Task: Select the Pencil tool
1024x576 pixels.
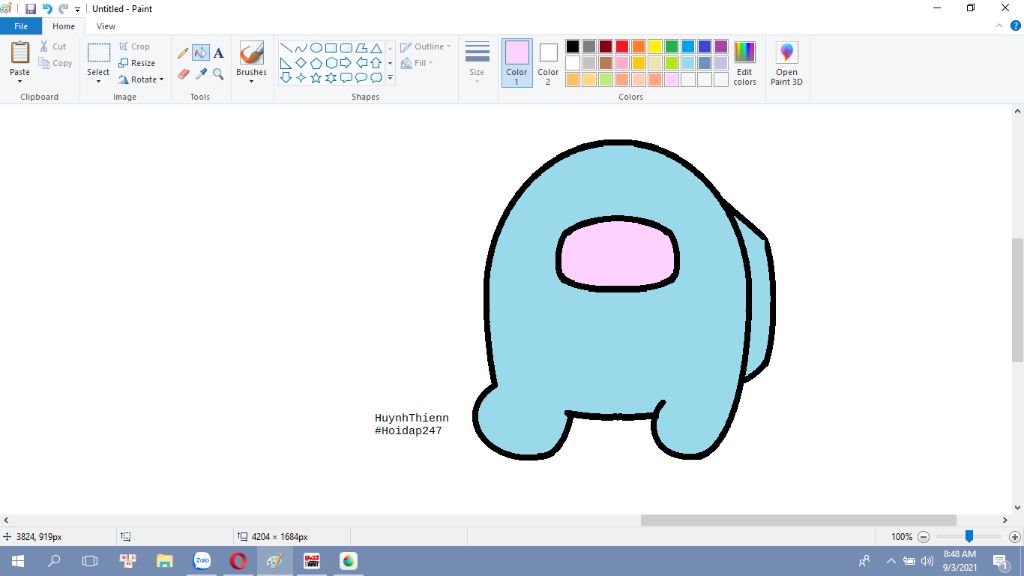Action: (x=183, y=53)
